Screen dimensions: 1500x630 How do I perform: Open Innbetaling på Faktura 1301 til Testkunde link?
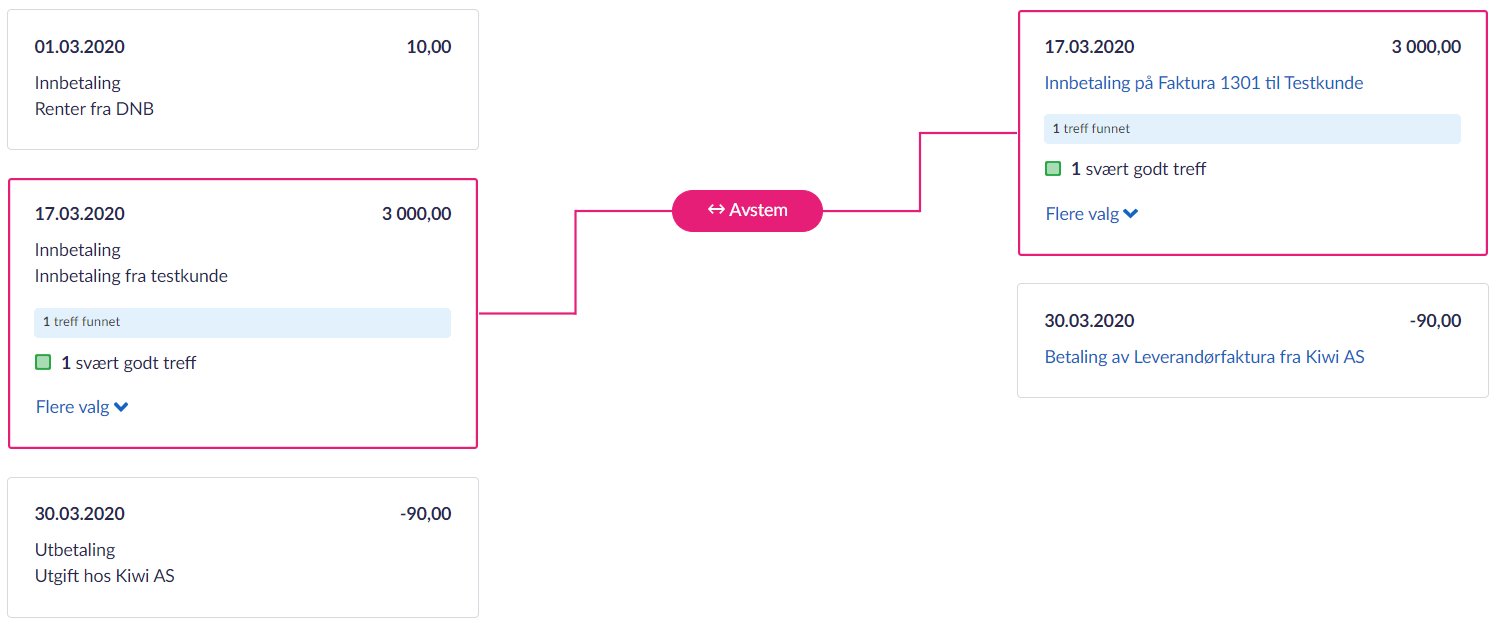coord(1204,83)
